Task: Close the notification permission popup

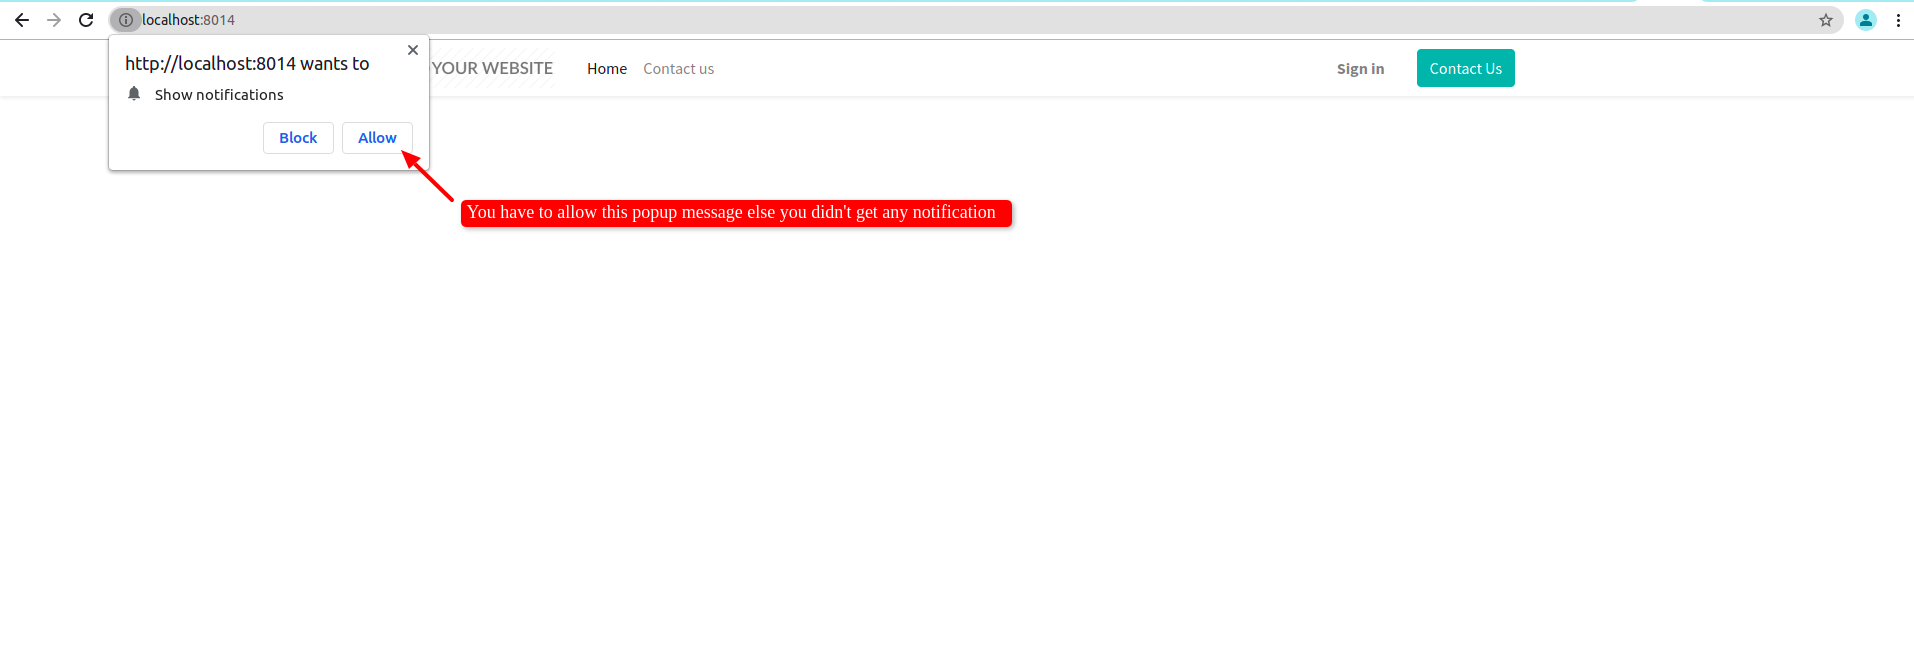Action: 413,50
